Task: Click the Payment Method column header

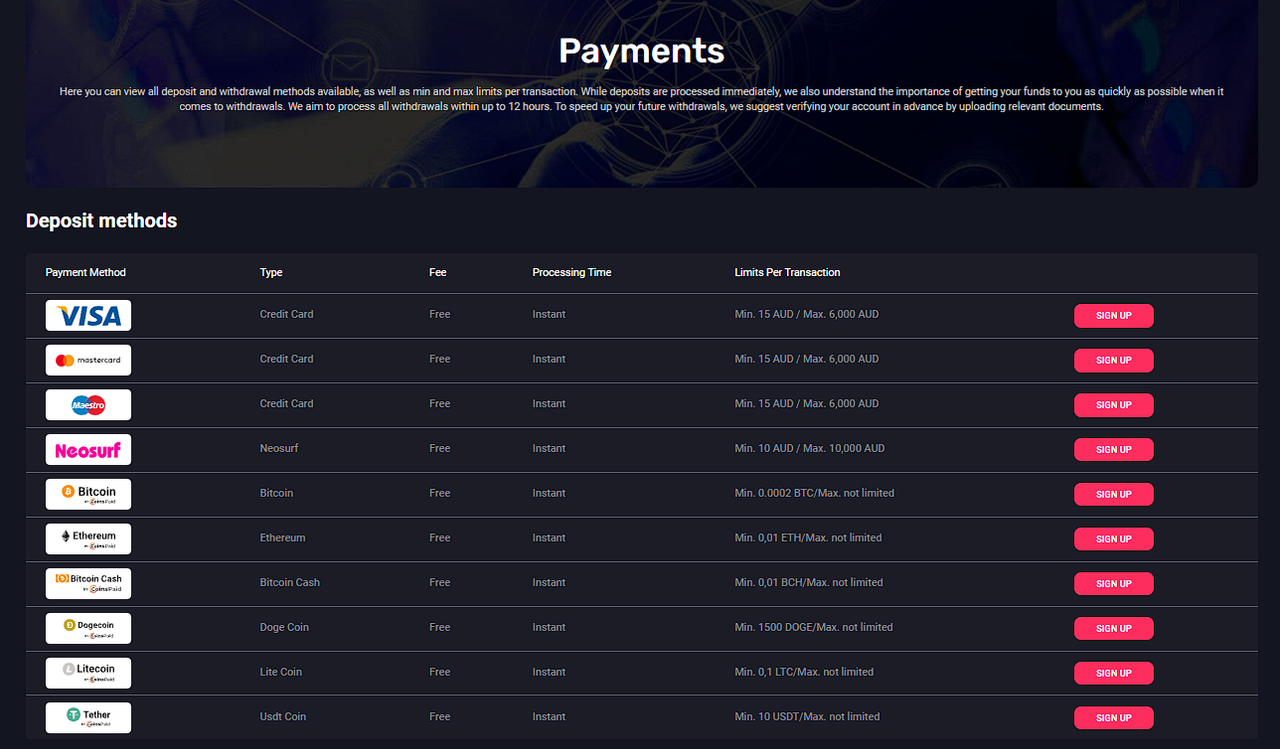Action: tap(85, 272)
